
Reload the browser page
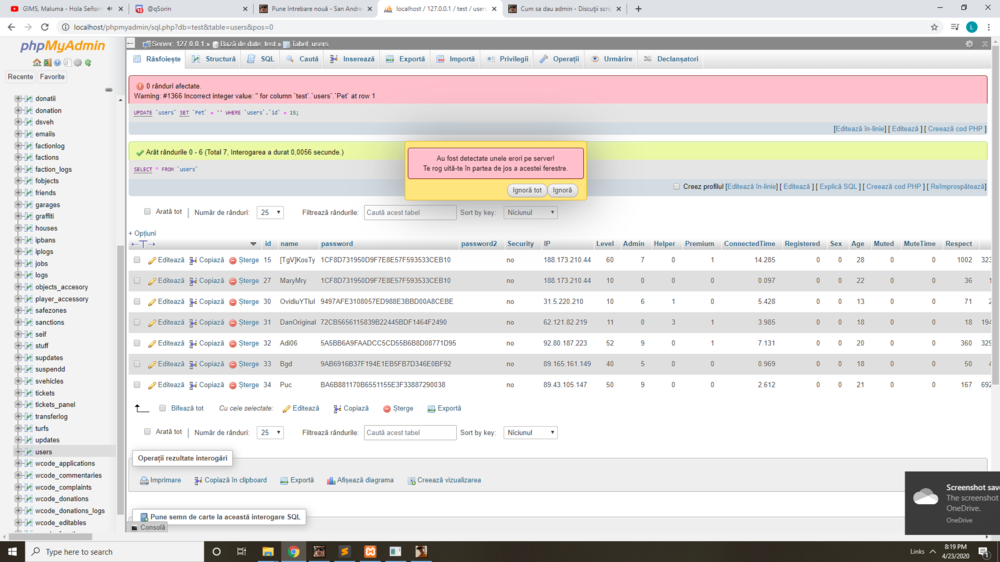(45, 27)
